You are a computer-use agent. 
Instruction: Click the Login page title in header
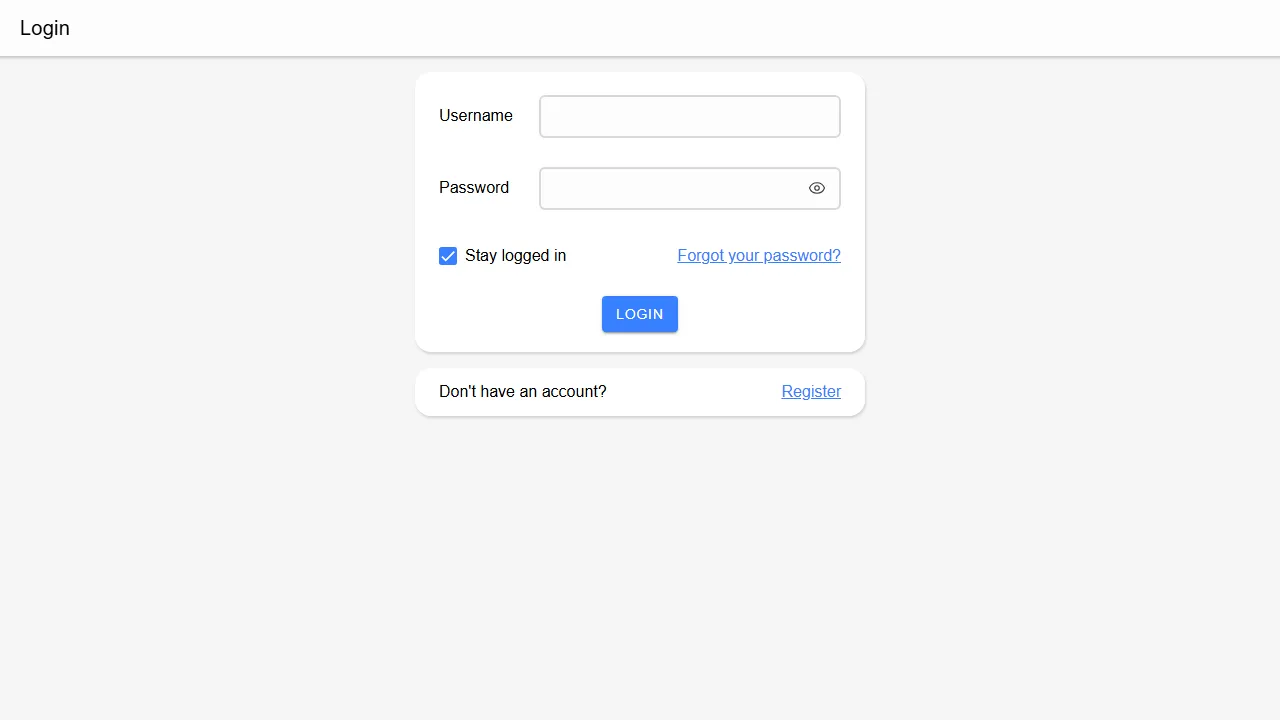pyautogui.click(x=45, y=28)
